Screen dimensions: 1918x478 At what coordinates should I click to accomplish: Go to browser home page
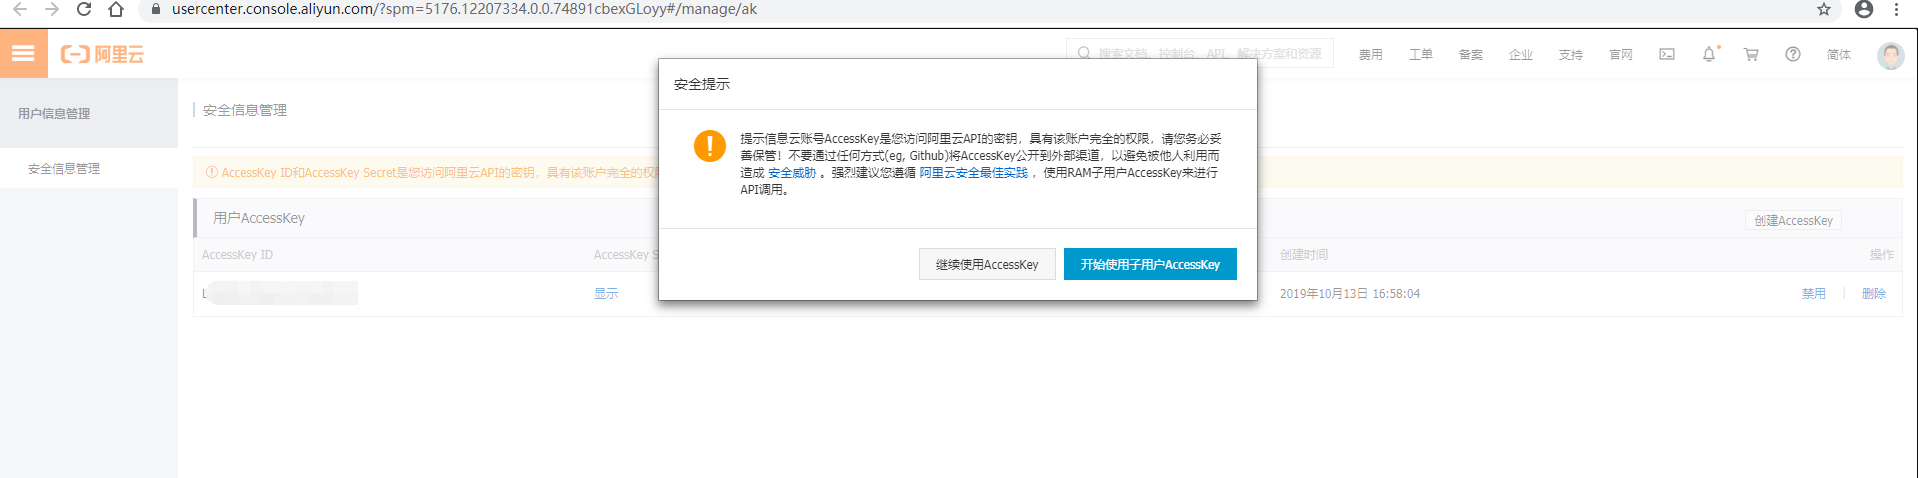click(116, 9)
